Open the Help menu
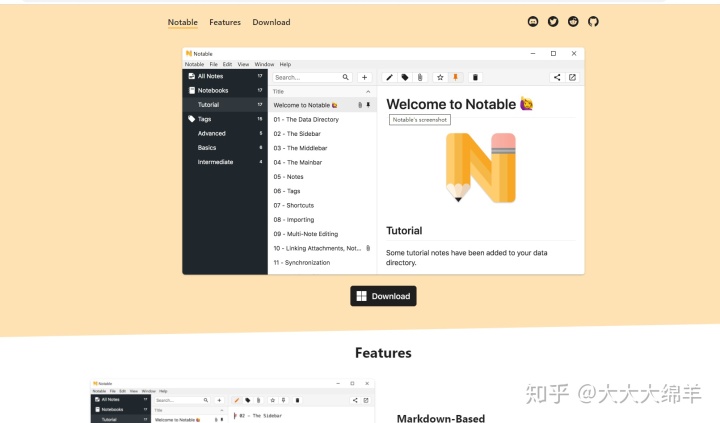The width and height of the screenshot is (720, 423). pyautogui.click(x=285, y=64)
